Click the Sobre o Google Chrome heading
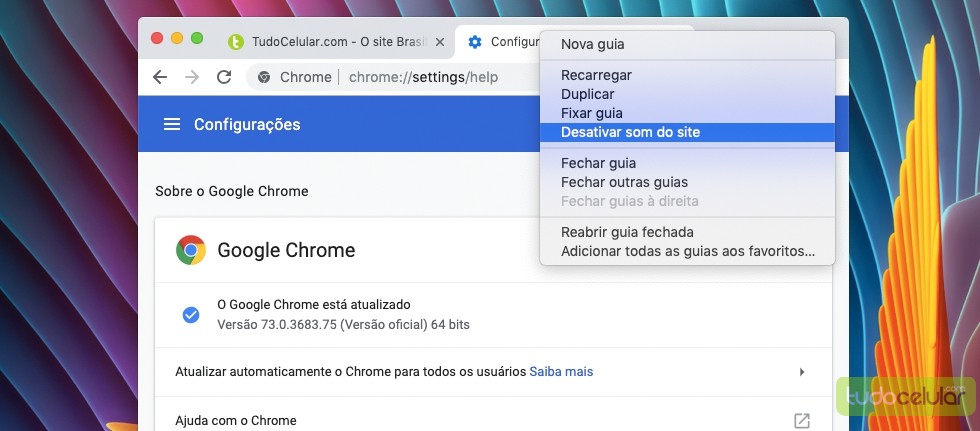980x431 pixels. click(x=232, y=191)
